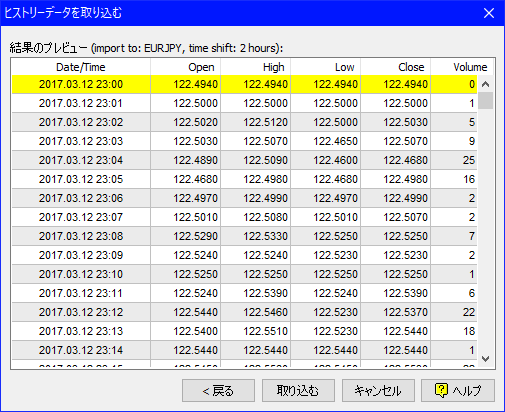Select row dated 2017.03.12 23:06
505x412 pixels.
(244, 198)
